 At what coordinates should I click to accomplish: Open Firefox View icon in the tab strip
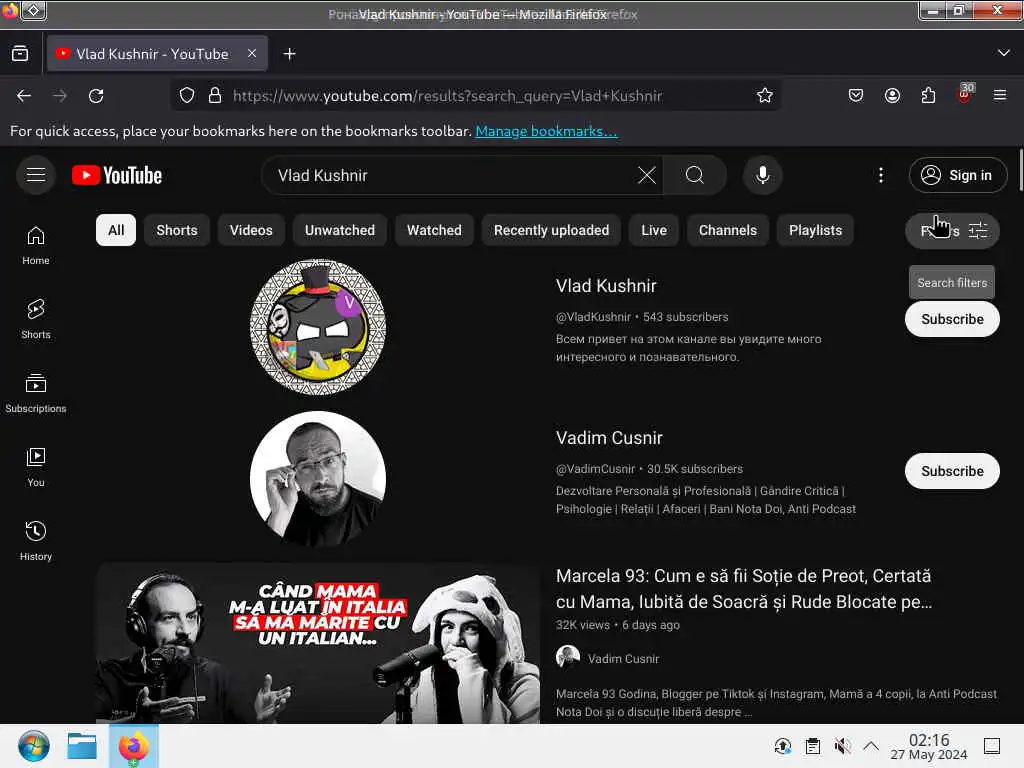point(20,54)
